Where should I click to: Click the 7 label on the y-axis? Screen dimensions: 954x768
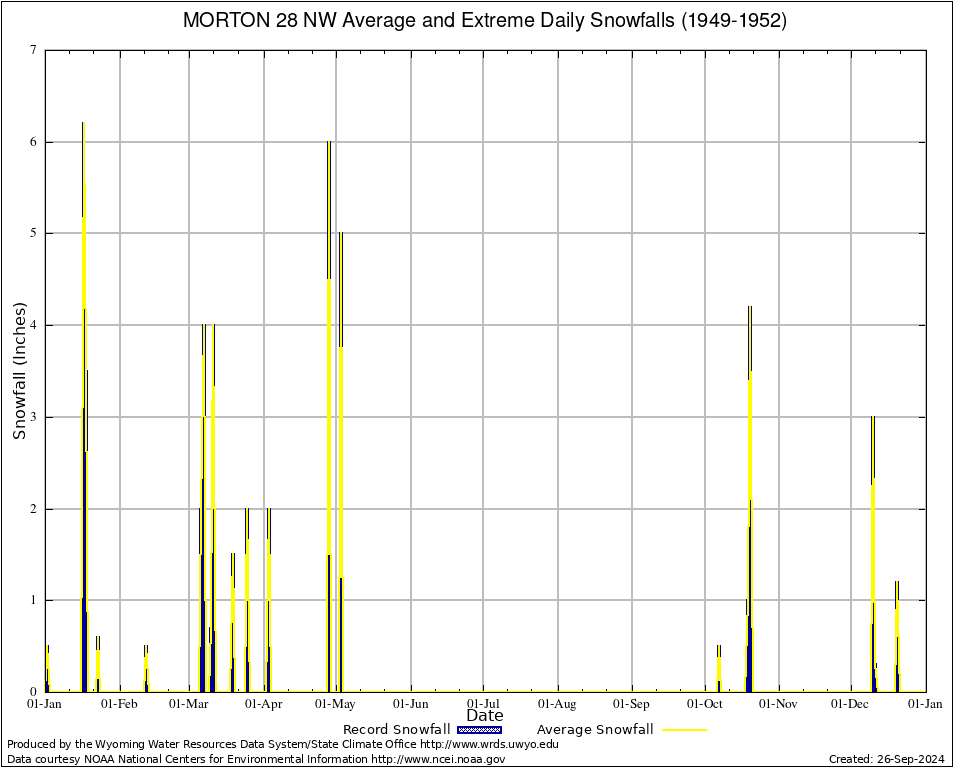33,50
